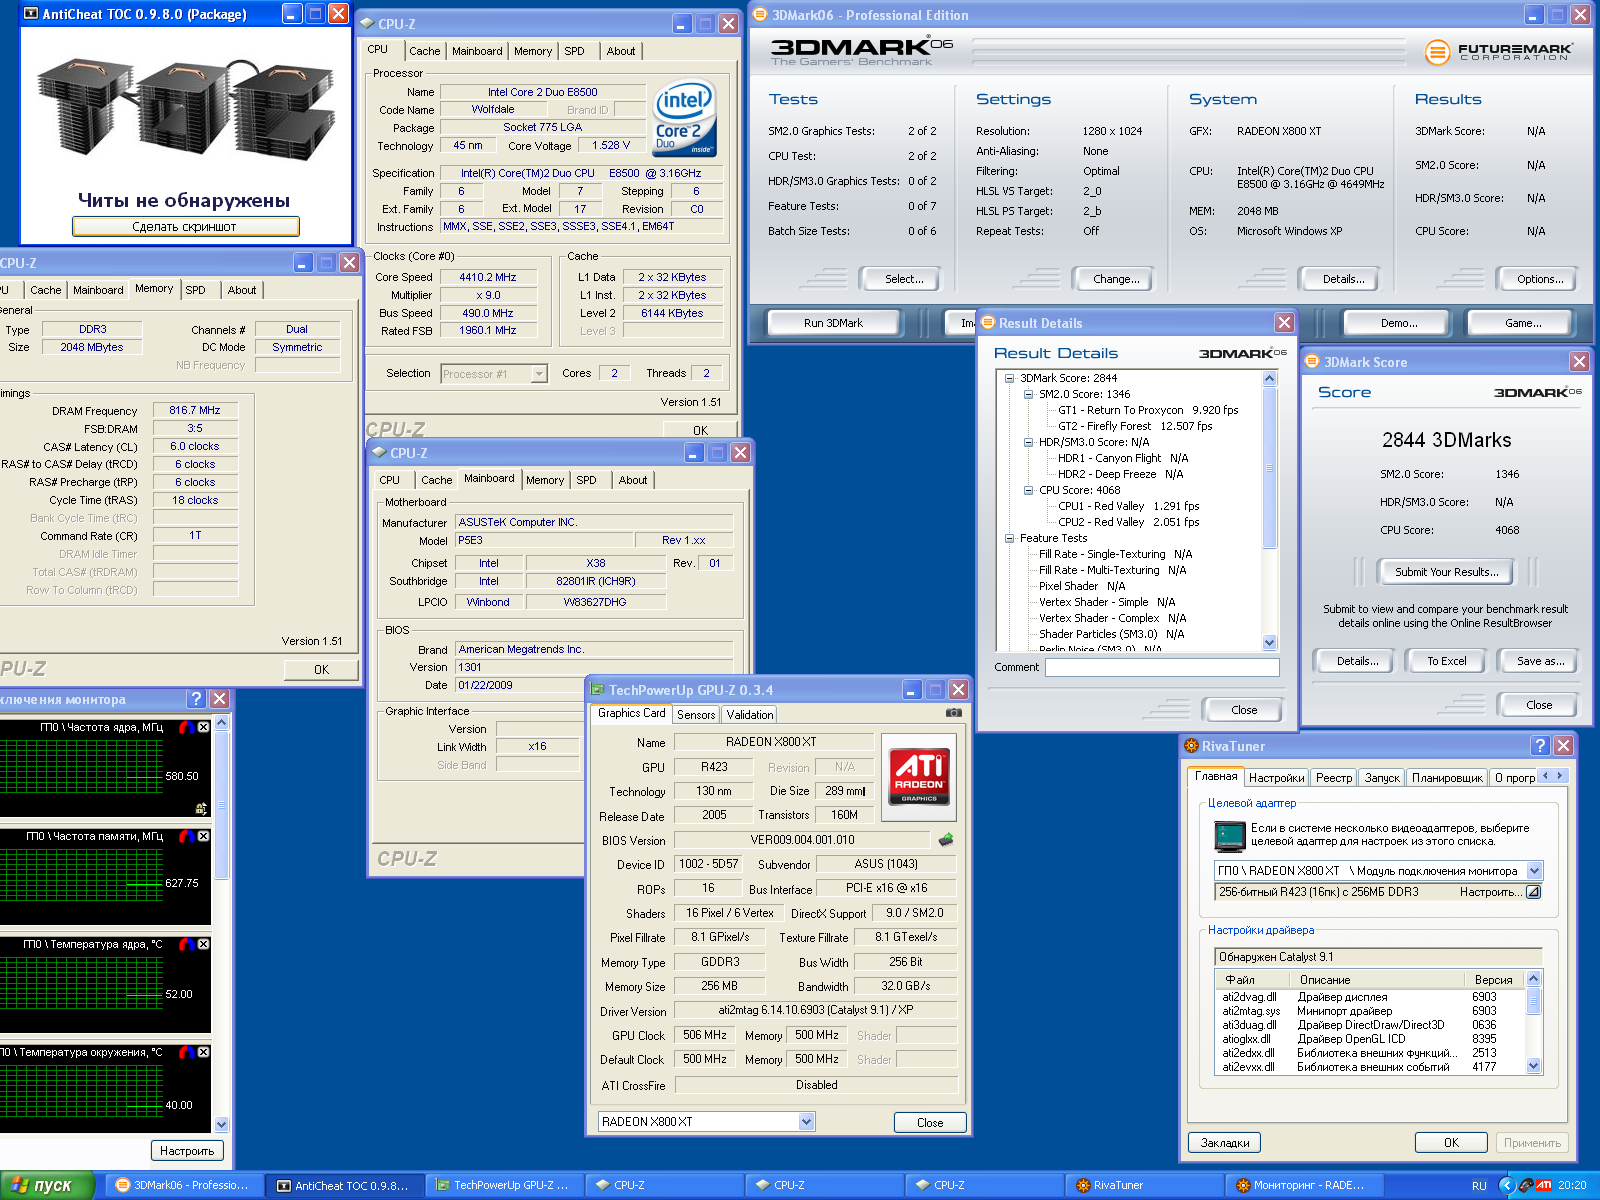Open the Реестр tab in RivaTuner
Image resolution: width=1600 pixels, height=1200 pixels.
click(1334, 778)
